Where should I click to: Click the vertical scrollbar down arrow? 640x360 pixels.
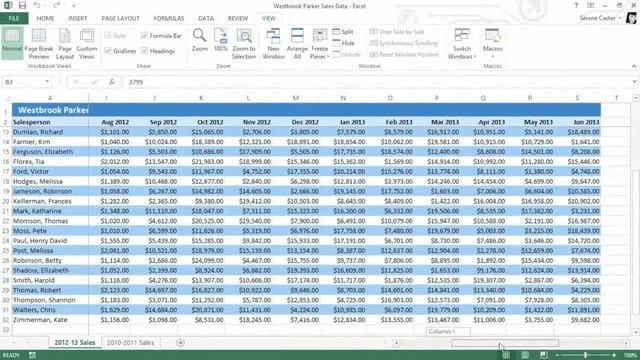[x=636, y=333]
